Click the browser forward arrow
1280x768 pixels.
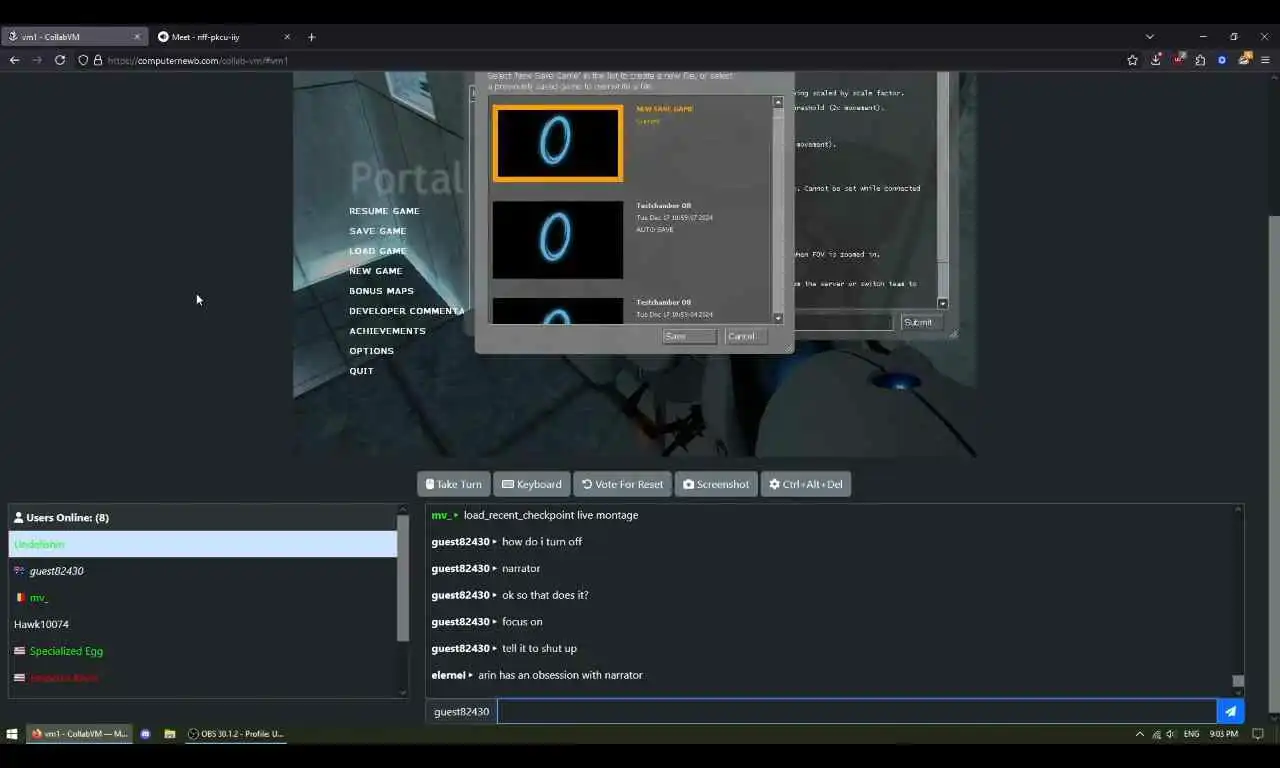point(37,60)
